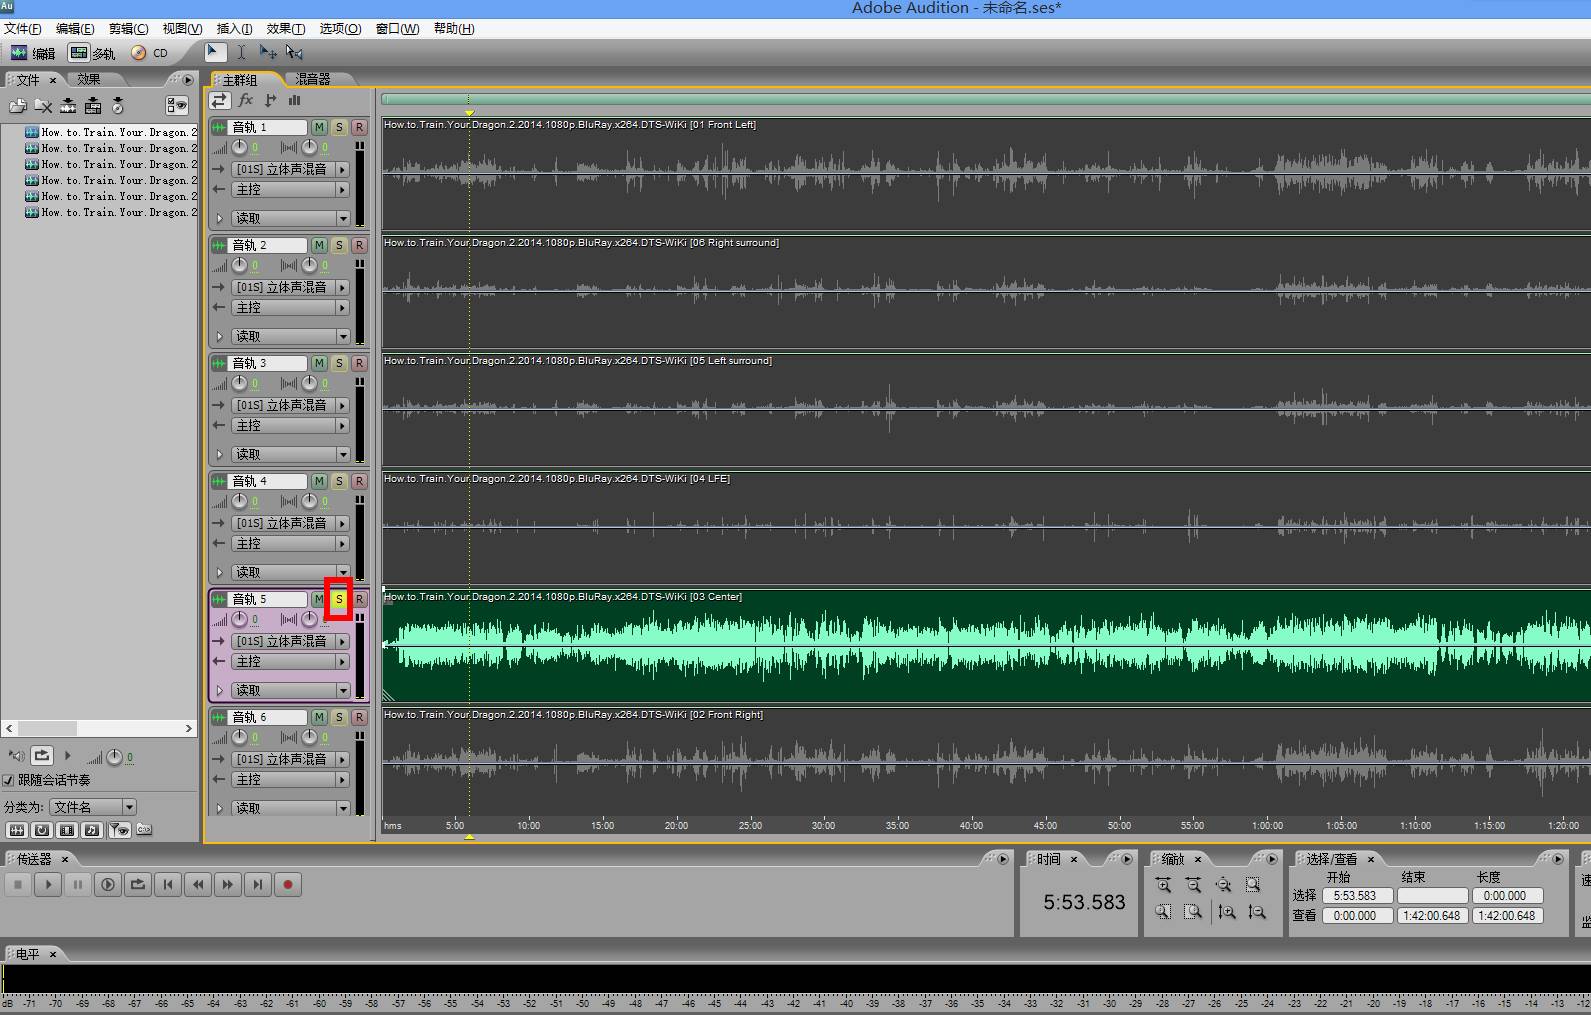Zoom out horizontally in the Zoom panel
Screen dimensions: 1591x1015
coord(1193,885)
